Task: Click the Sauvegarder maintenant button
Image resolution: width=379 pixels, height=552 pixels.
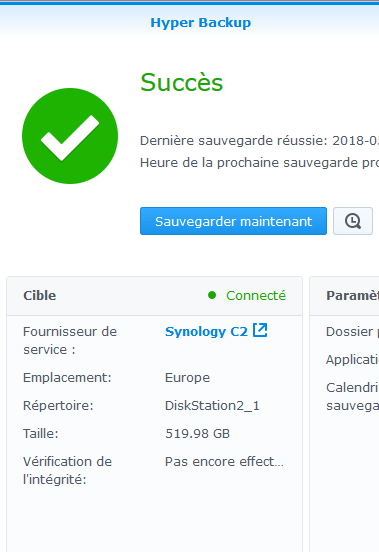Action: 233,221
